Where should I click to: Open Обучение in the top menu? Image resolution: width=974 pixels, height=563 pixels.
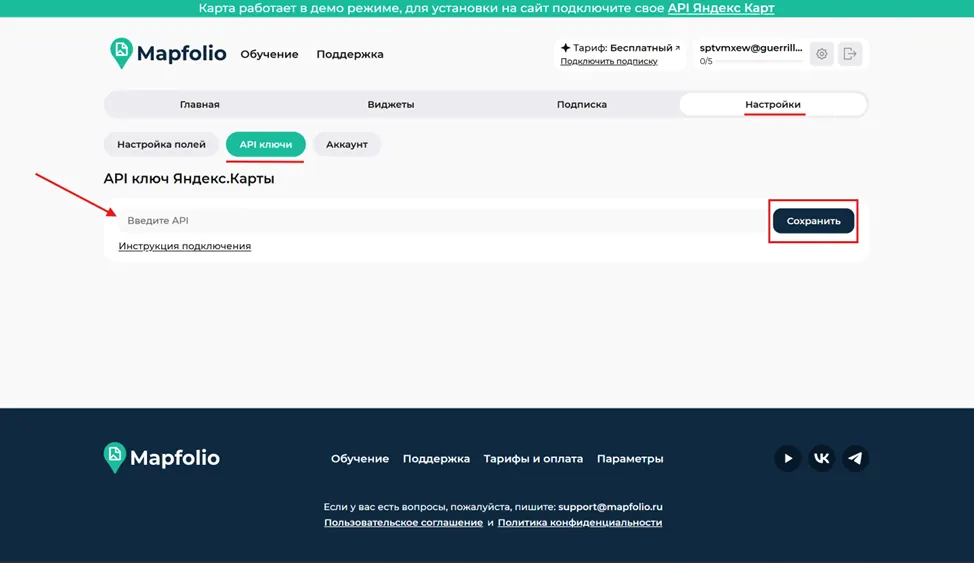coord(269,54)
